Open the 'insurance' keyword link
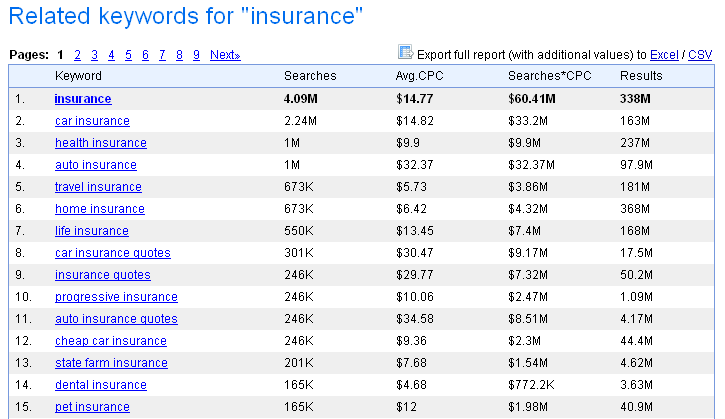 pyautogui.click(x=83, y=99)
